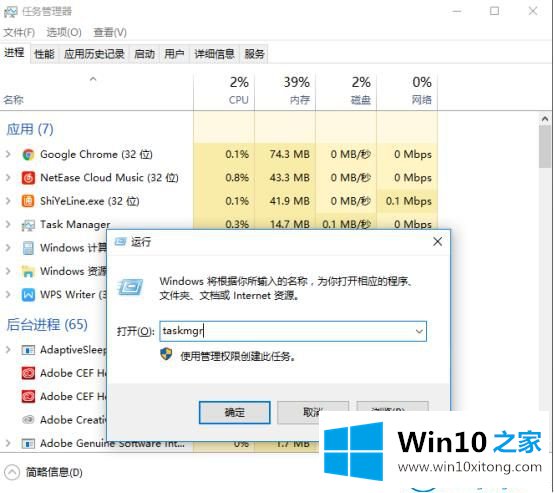Click the Adobe Creative Cloud icon
554x493 pixels.
28,420
